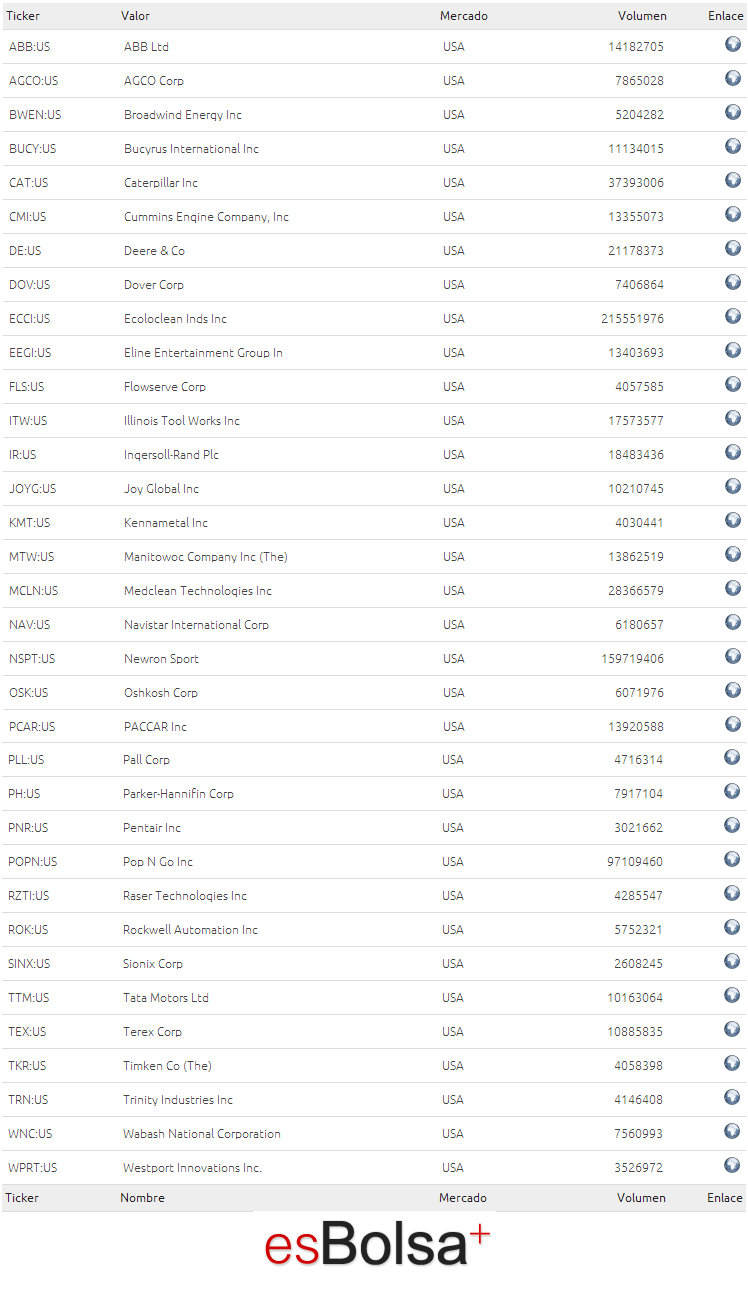Click the globe icon in PACCAR Inc row
Viewport: 748px width, 1295px height.
pyautogui.click(x=733, y=724)
